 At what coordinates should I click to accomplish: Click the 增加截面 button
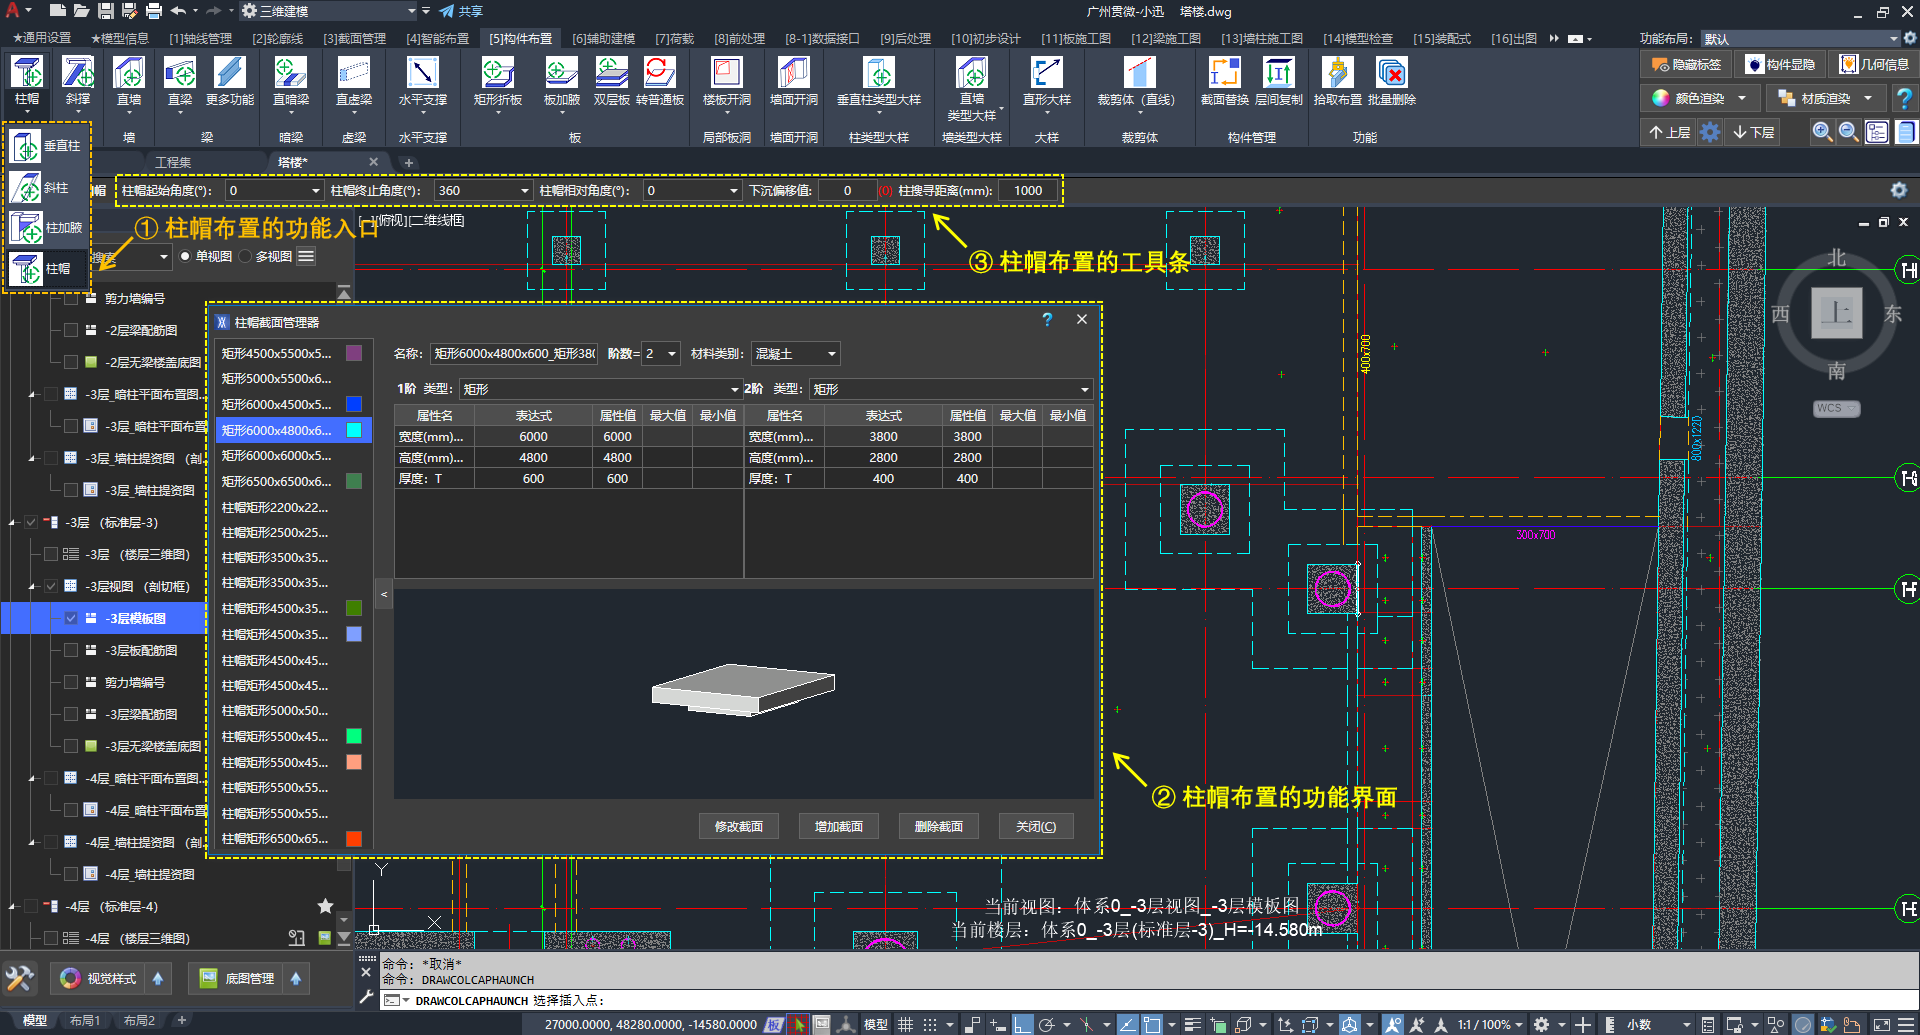click(839, 826)
